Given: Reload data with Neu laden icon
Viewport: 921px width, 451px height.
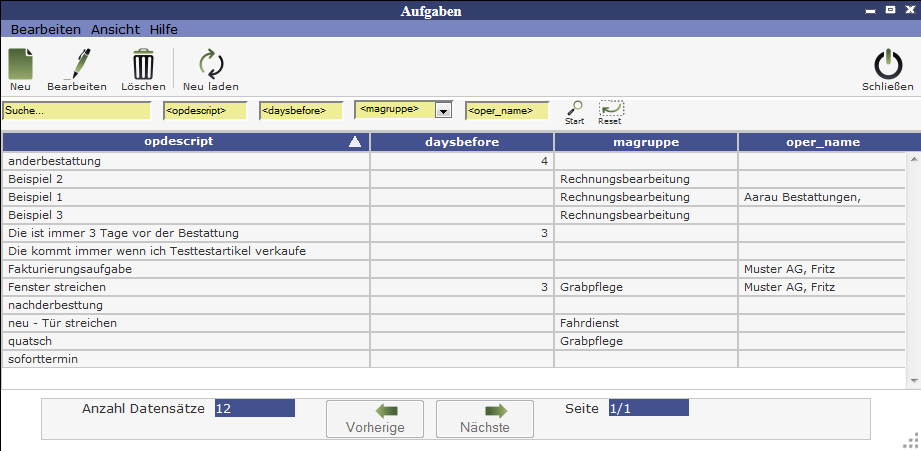Looking at the screenshot, I should [210, 66].
